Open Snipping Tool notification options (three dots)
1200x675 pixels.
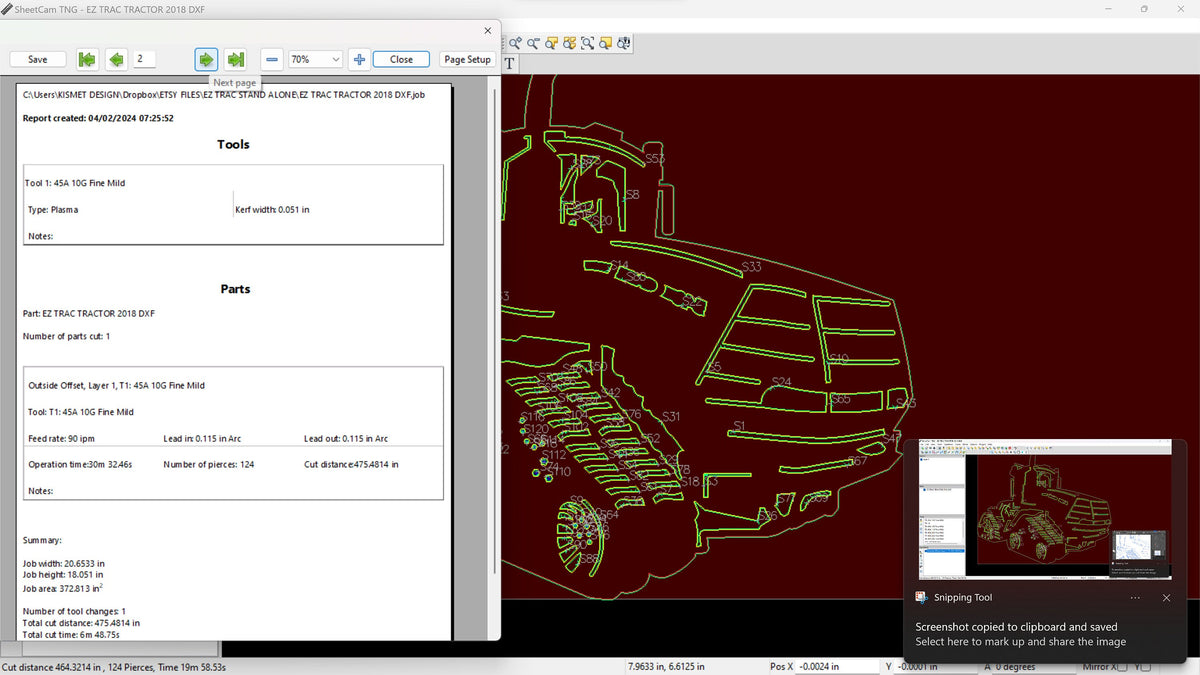(x=1135, y=597)
